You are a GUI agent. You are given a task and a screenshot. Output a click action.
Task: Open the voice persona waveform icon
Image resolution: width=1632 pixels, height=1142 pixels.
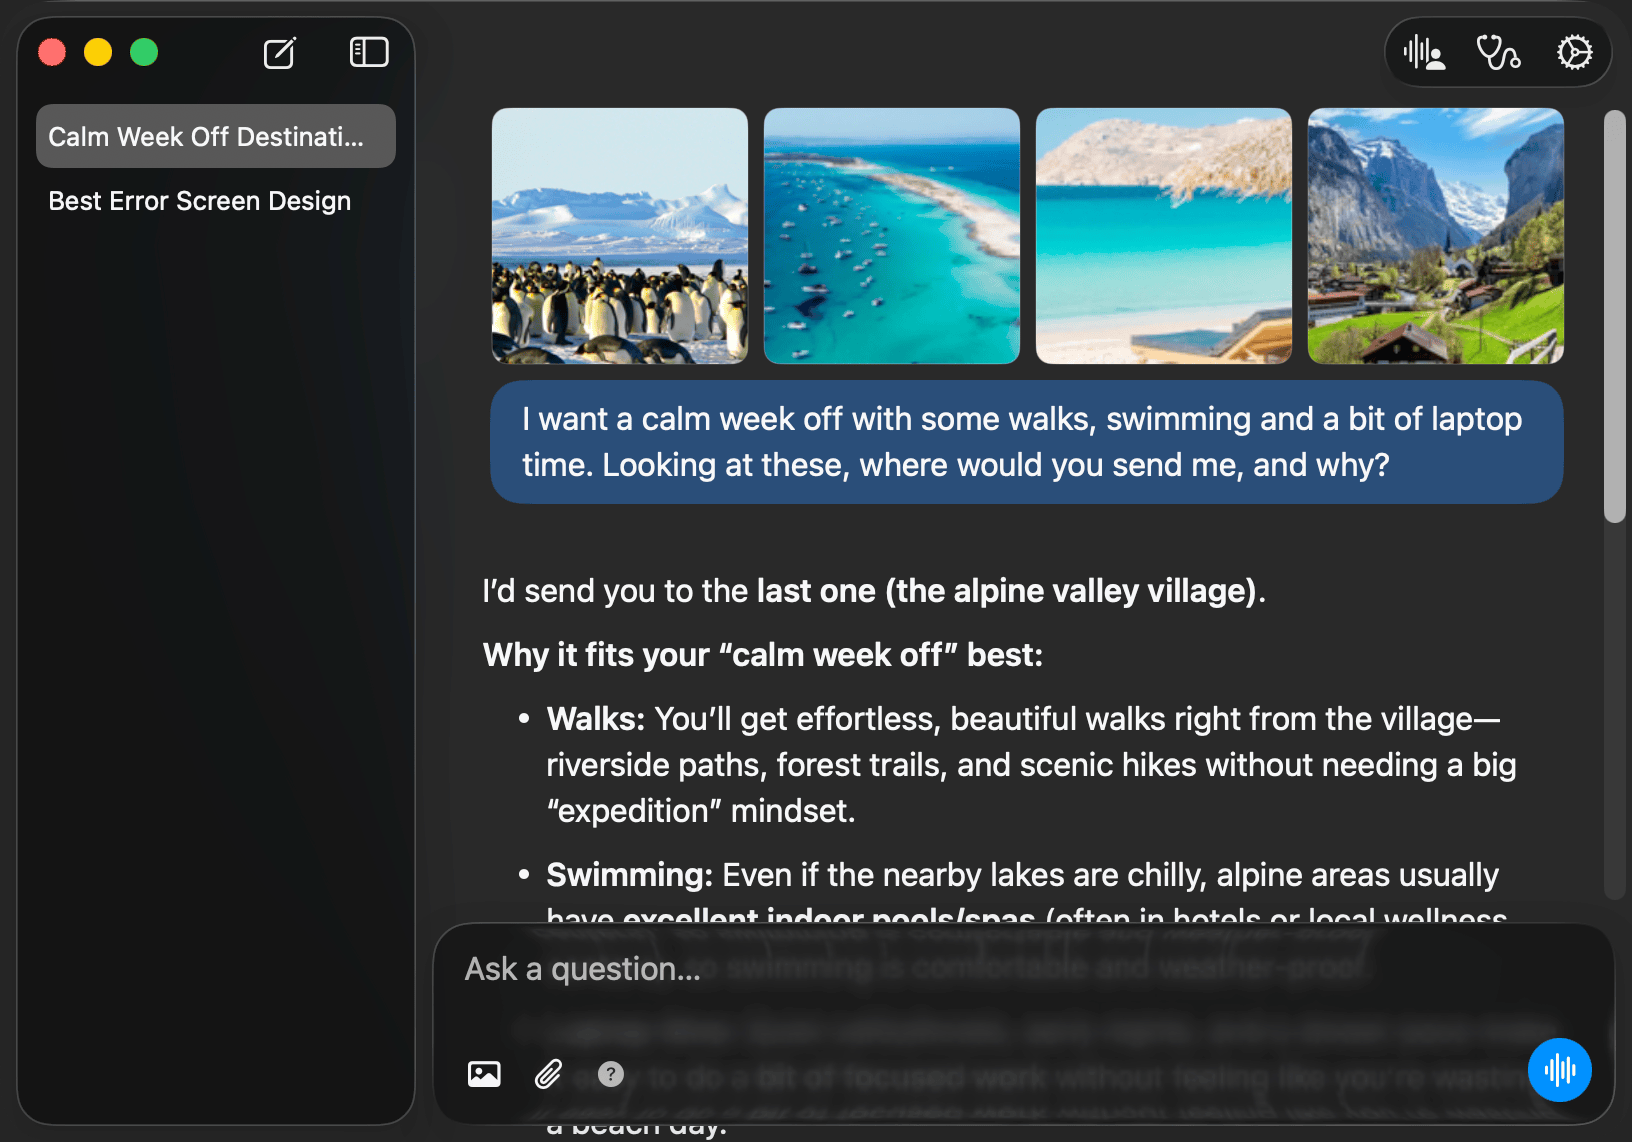1424,52
